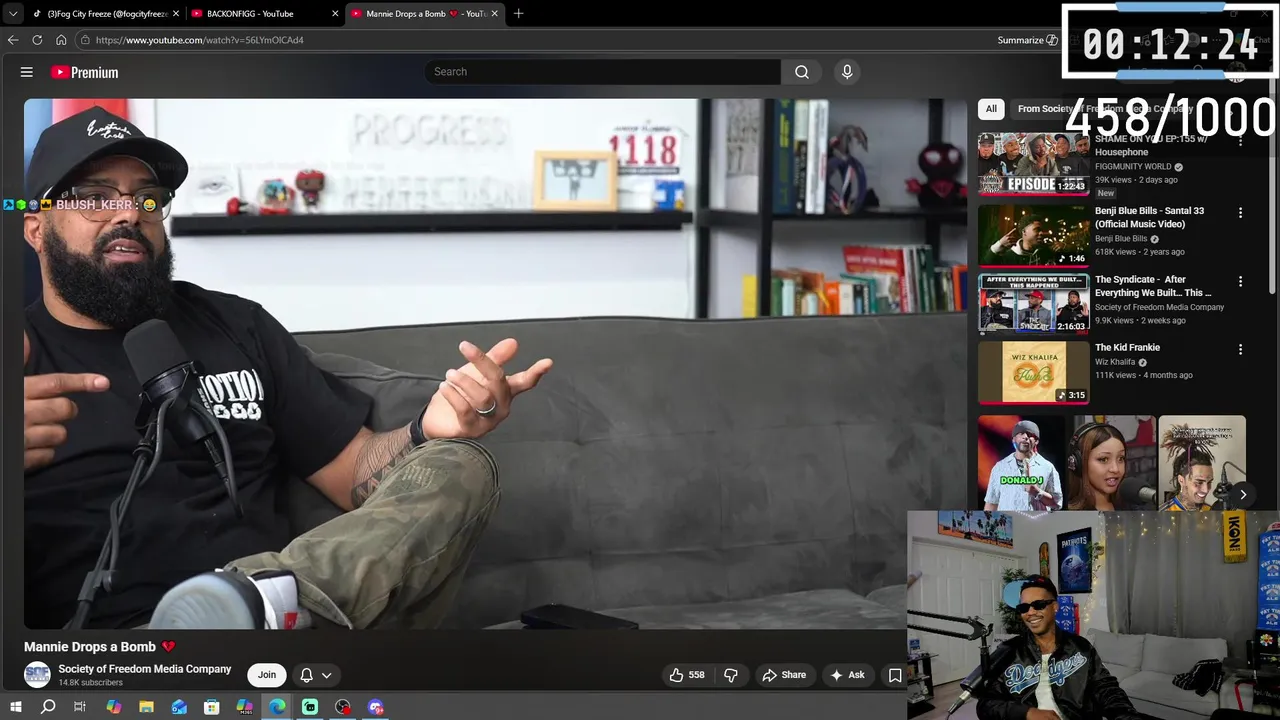1280x720 pixels.
Task: Open FIGGMUNITY WORLD channel name
Action: (x=1133, y=167)
